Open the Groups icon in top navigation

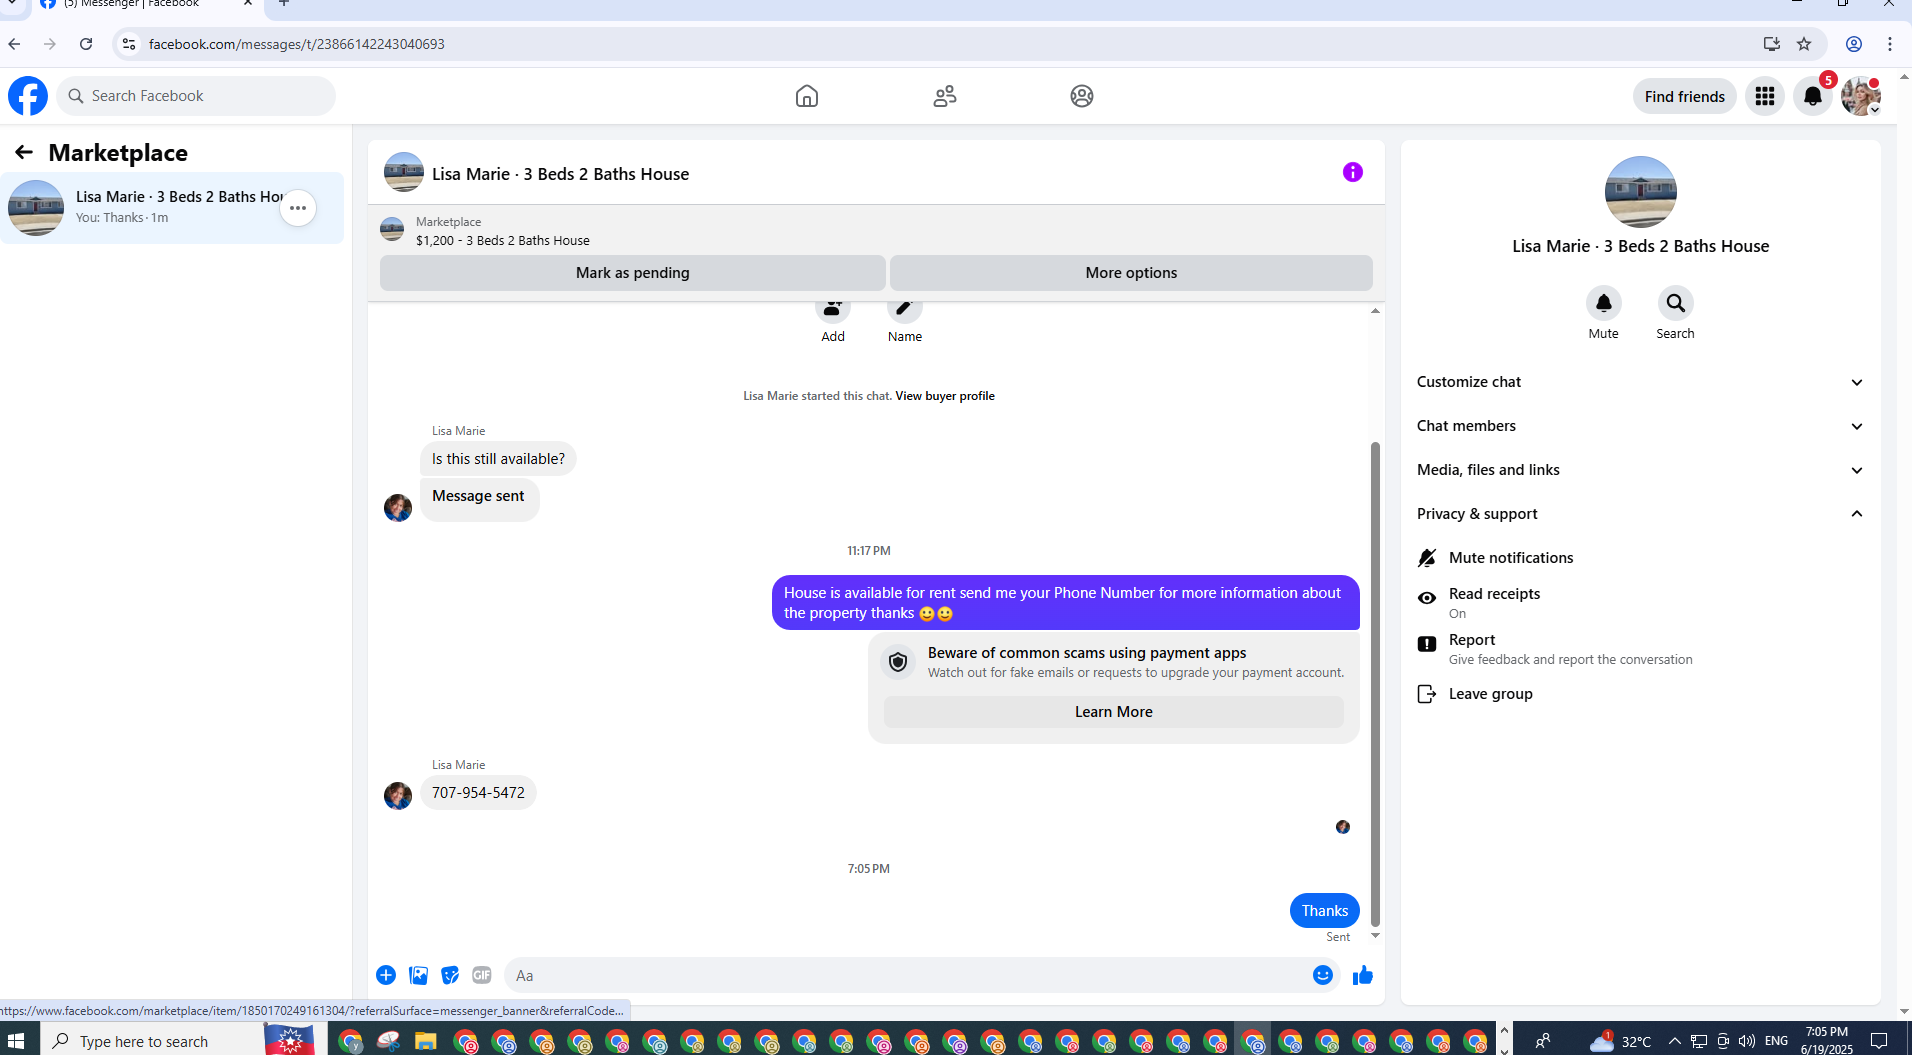point(1082,96)
